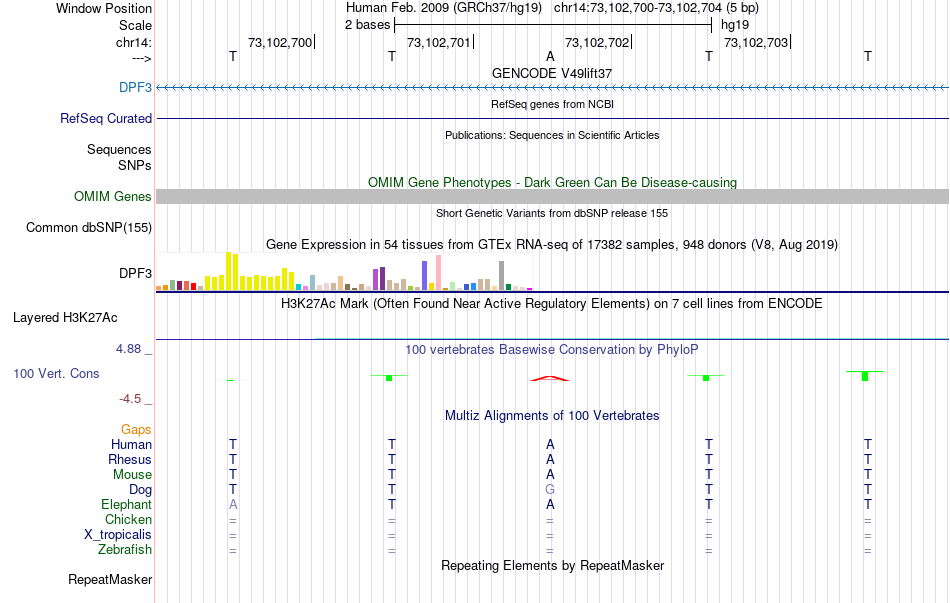This screenshot has height=603, width=950.
Task: Click the Scale label
Action: 135,25
